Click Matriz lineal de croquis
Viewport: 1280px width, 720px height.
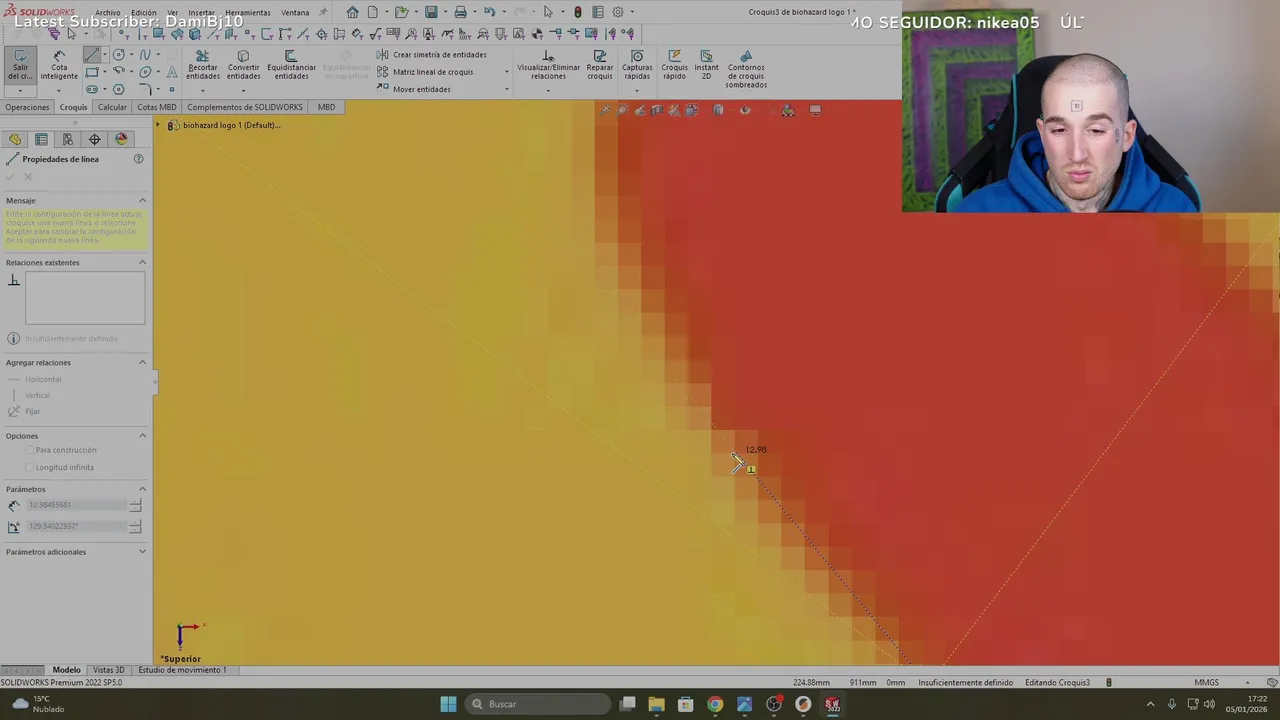[425, 72]
